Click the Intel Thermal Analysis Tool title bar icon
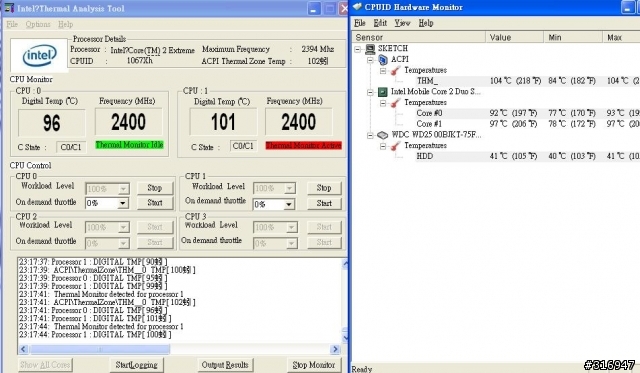Image resolution: width=640 pixels, height=373 pixels. pyautogui.click(x=8, y=8)
